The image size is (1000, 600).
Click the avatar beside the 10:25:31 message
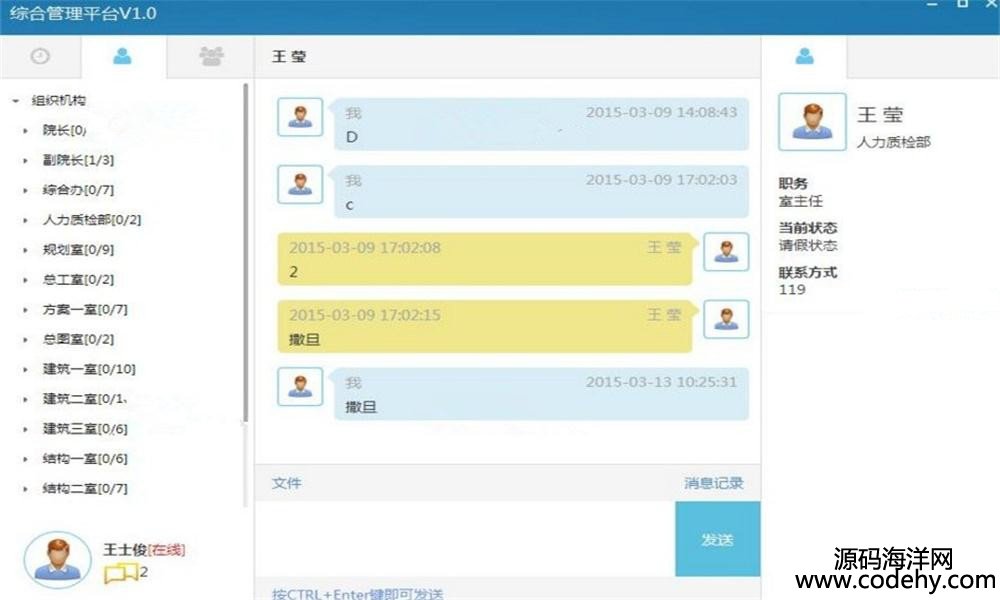point(300,386)
